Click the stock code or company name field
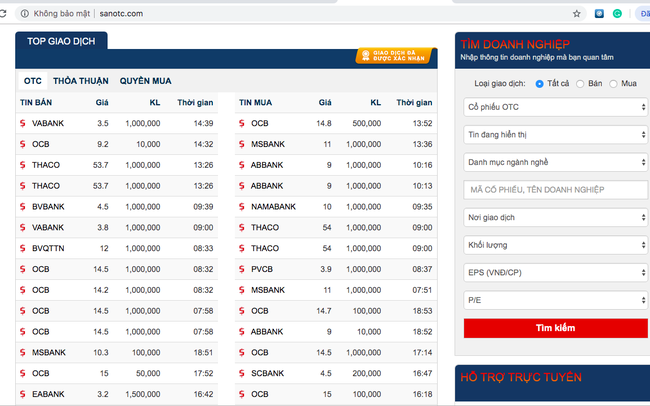The height and width of the screenshot is (406, 650). [x=555, y=190]
